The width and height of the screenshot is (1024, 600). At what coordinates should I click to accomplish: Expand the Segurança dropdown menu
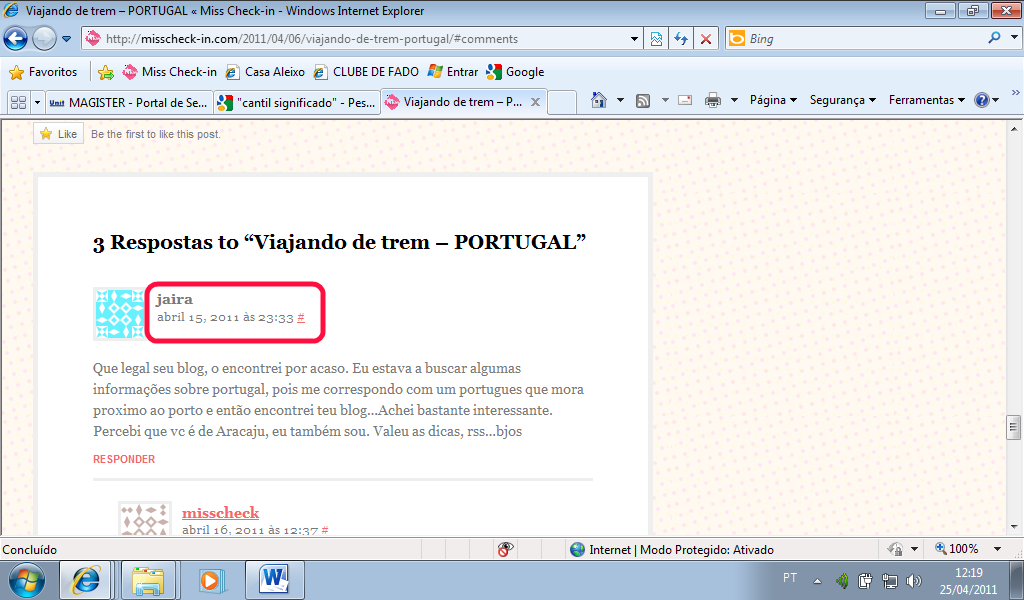pos(842,100)
